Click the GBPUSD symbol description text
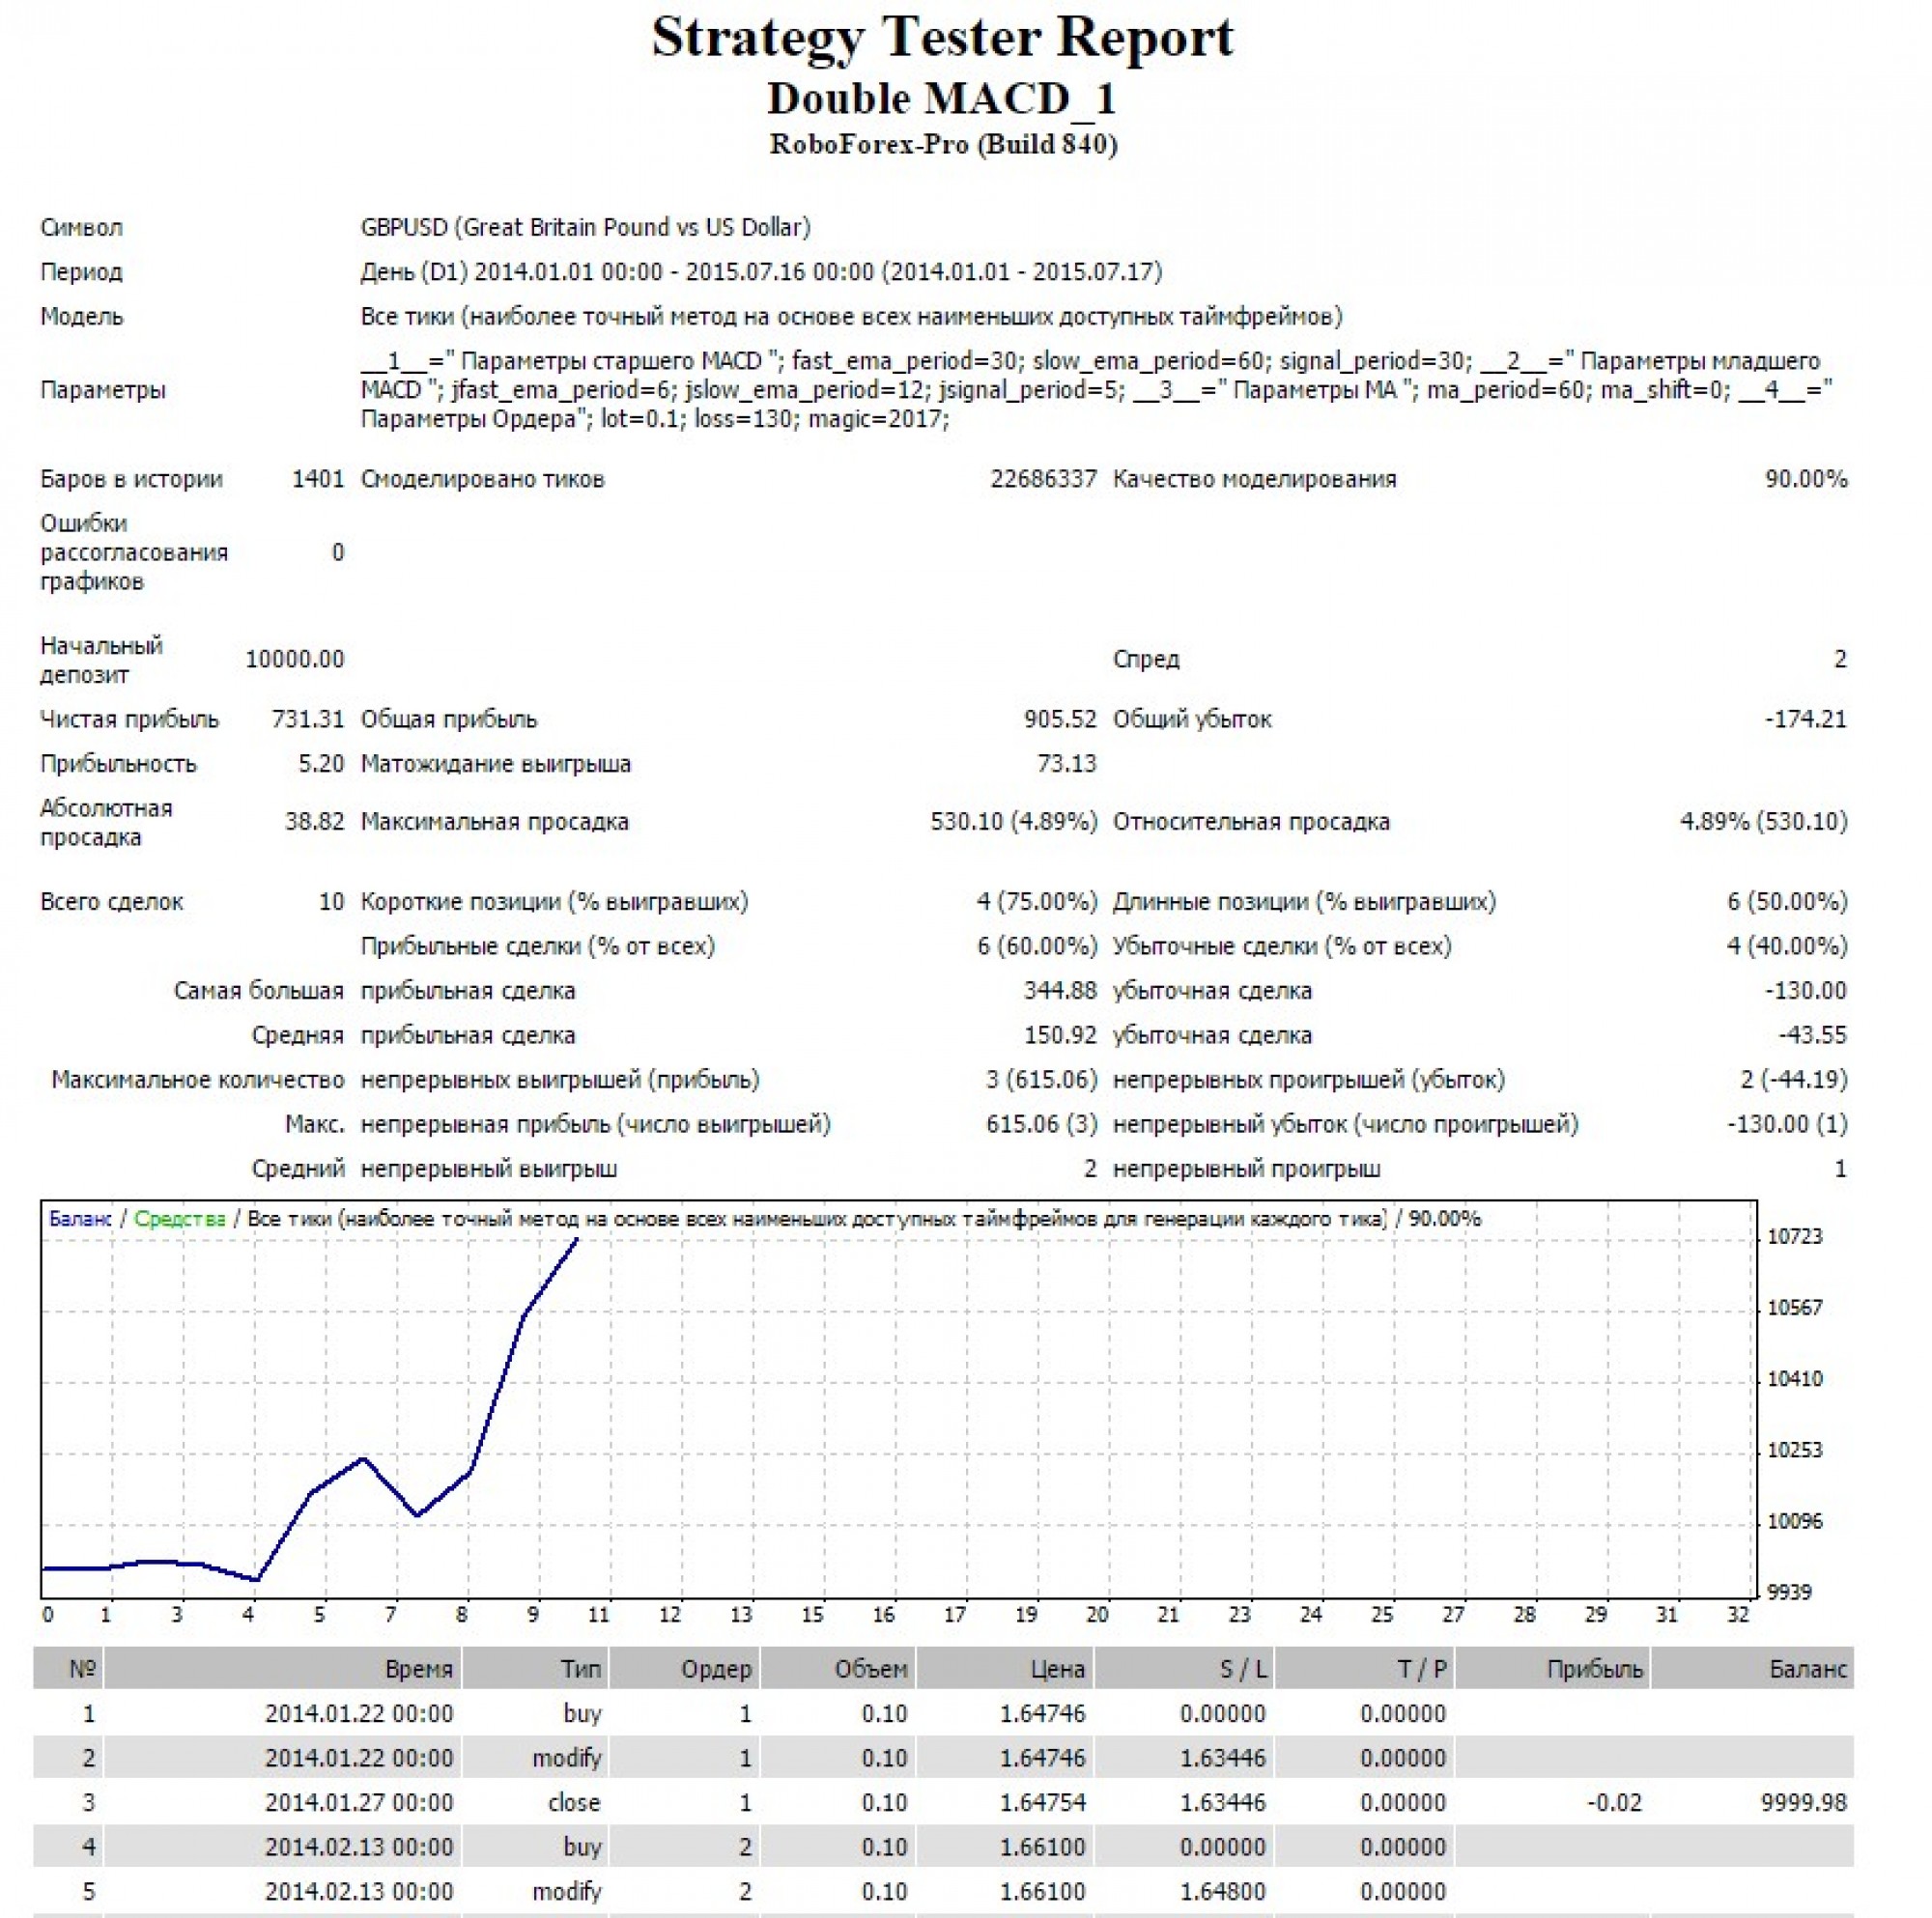 coord(585,227)
